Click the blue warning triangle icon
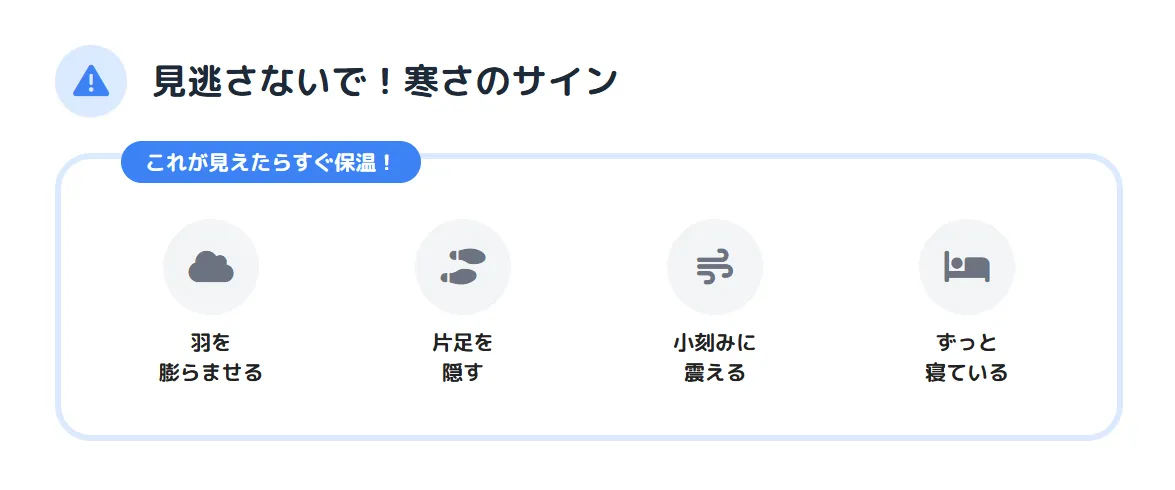 (x=91, y=81)
